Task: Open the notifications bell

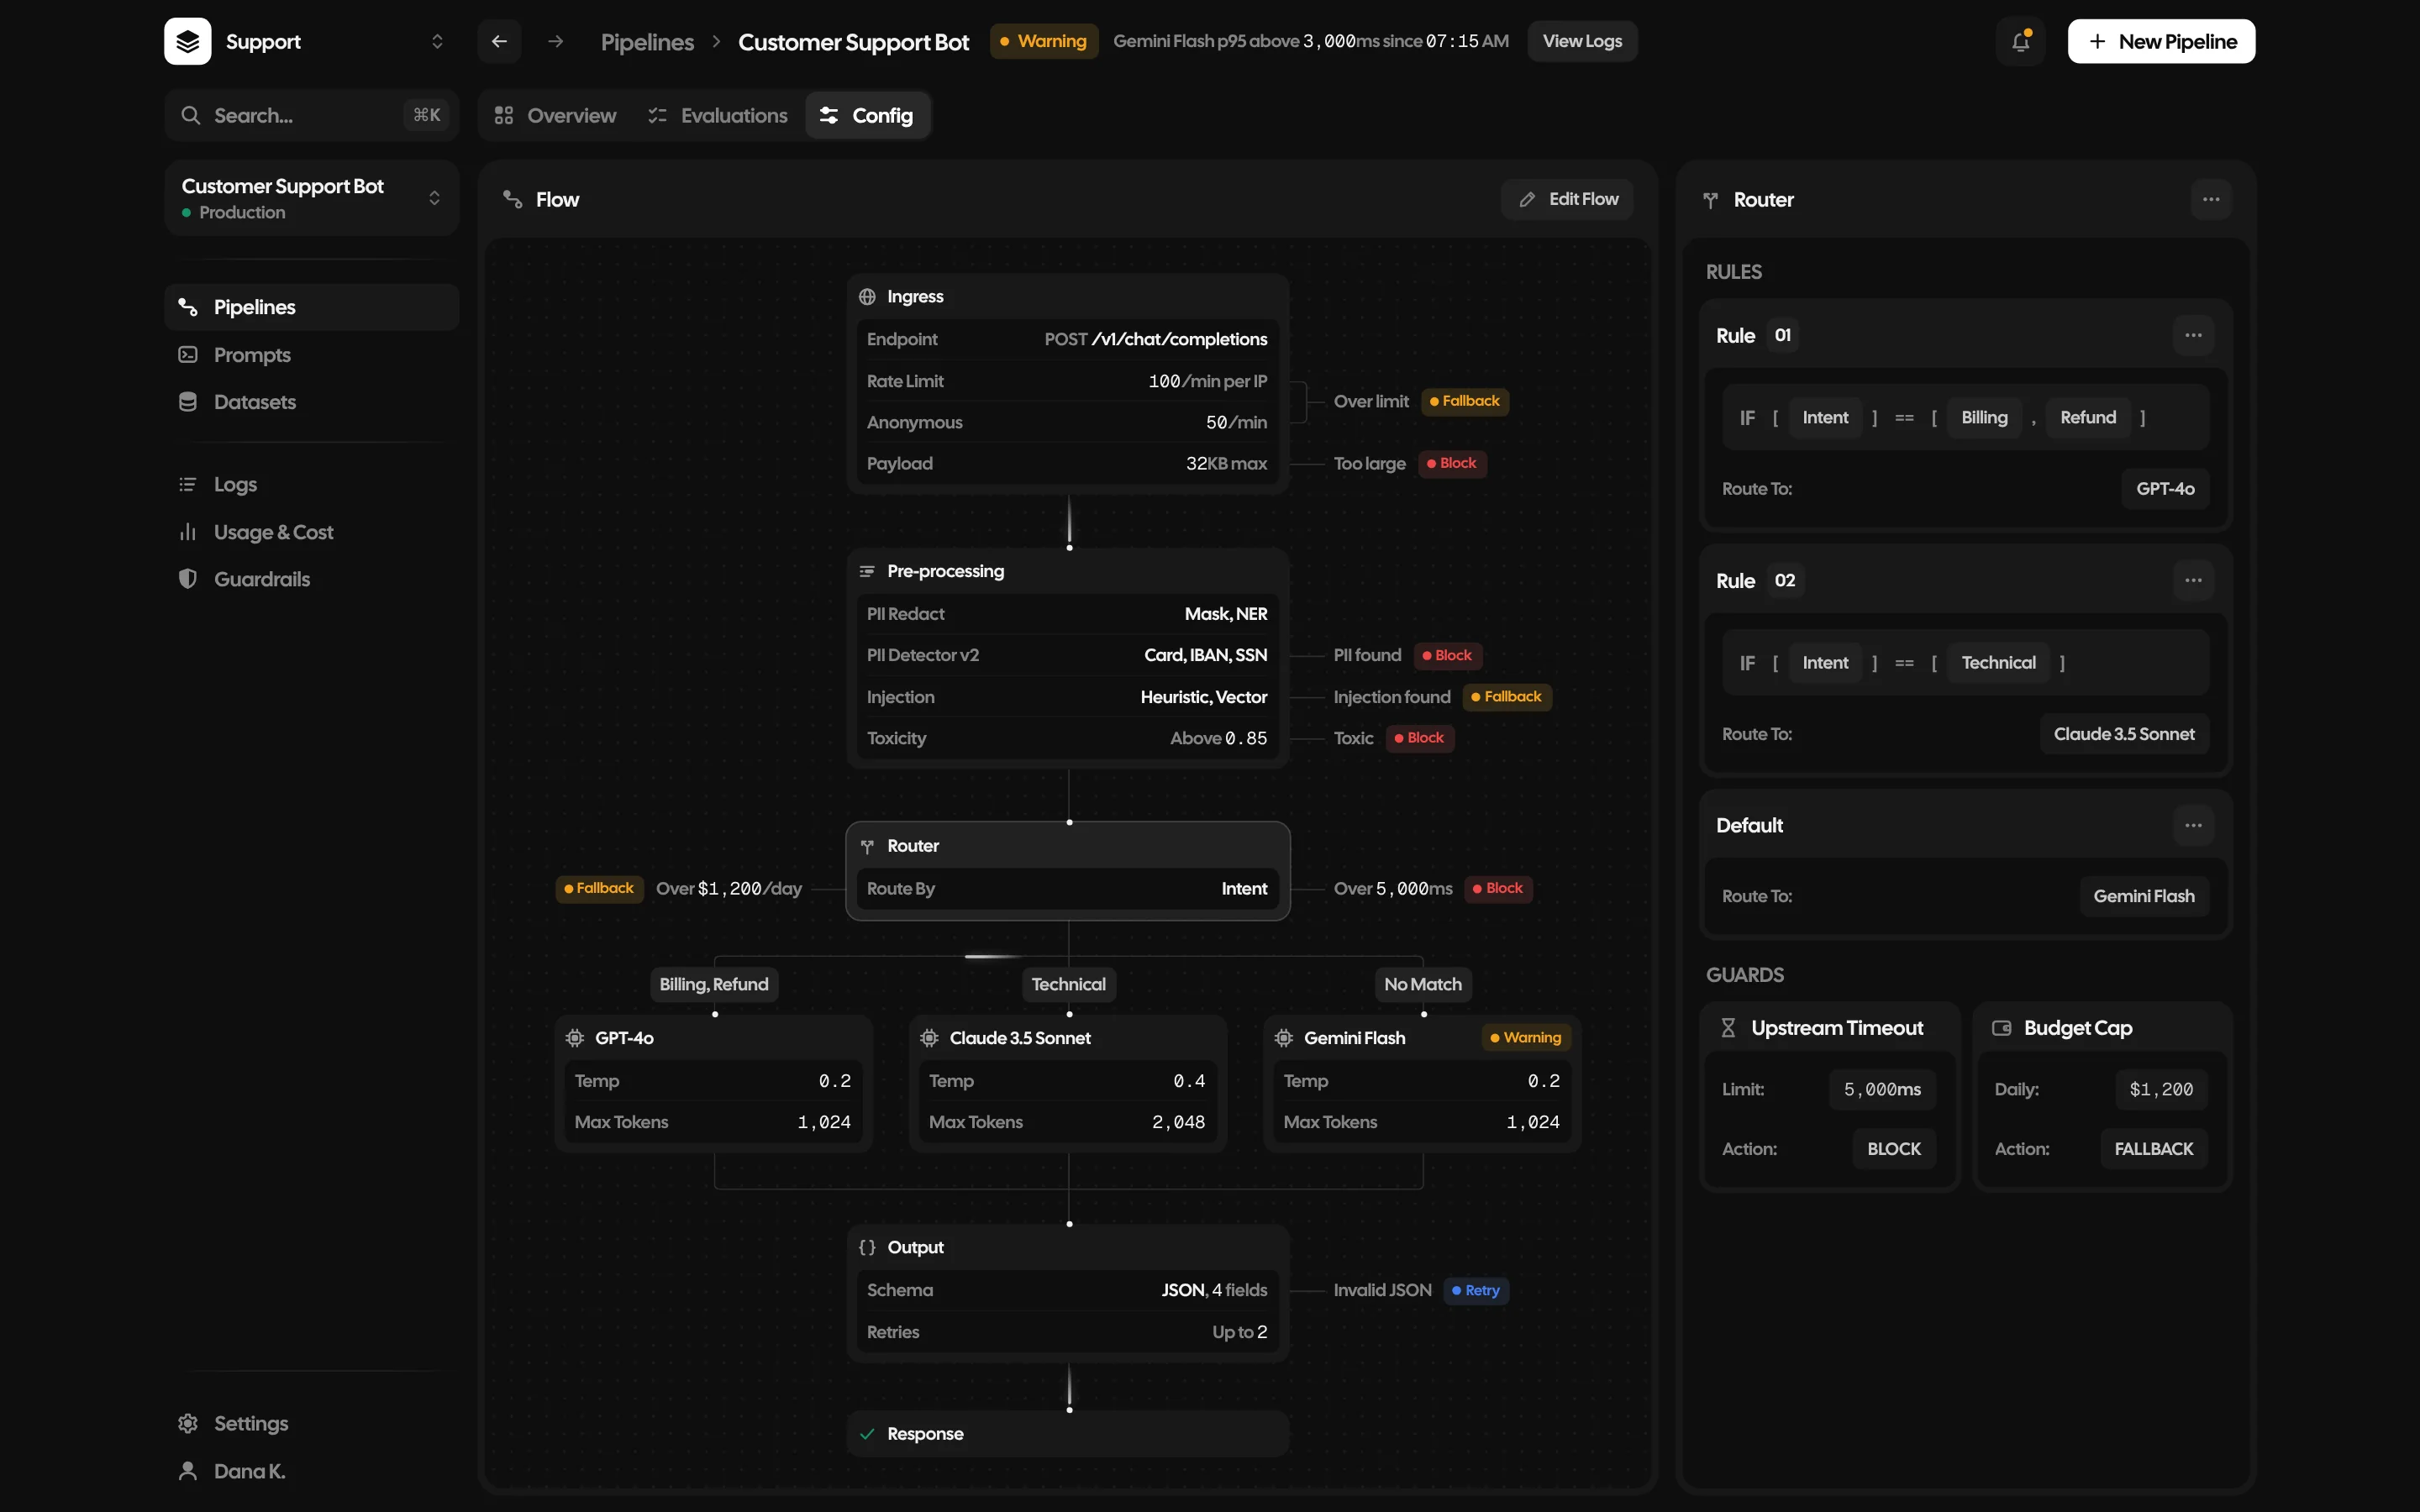Action: point(2021,41)
